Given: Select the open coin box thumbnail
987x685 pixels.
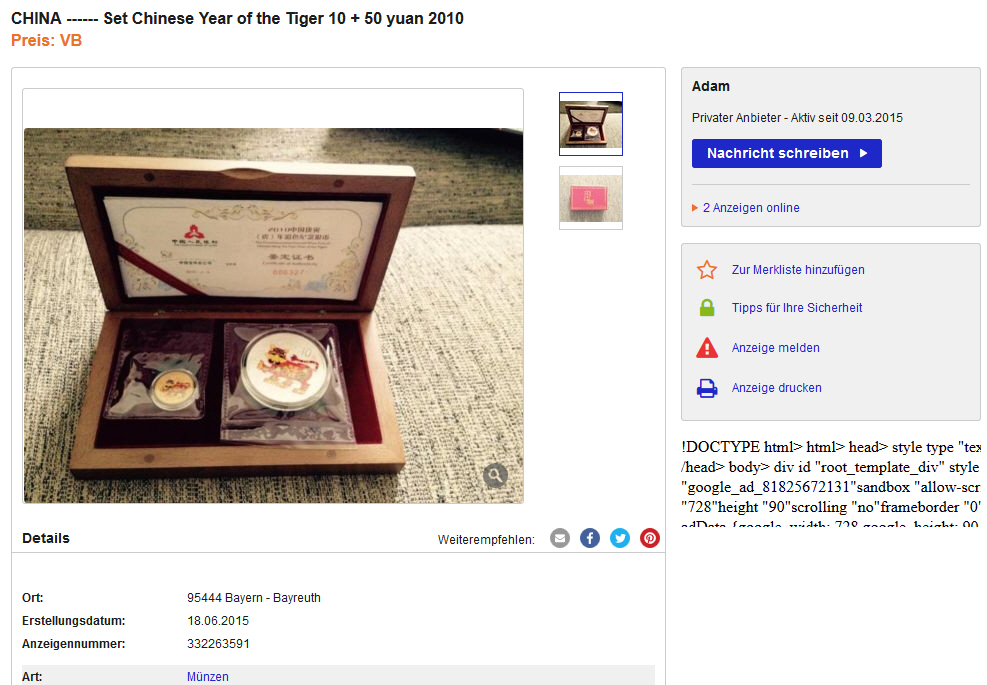Looking at the screenshot, I should [590, 124].
